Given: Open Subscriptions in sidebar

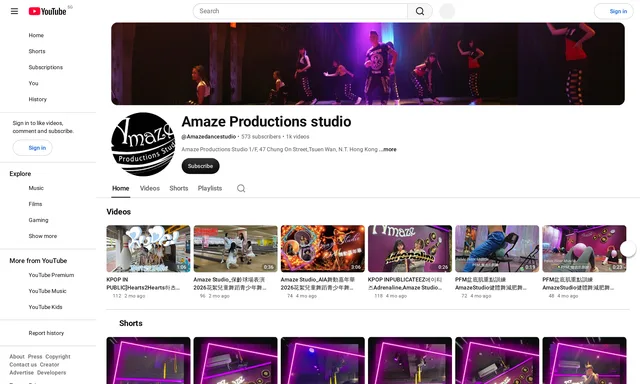Looking at the screenshot, I should pos(46,67).
